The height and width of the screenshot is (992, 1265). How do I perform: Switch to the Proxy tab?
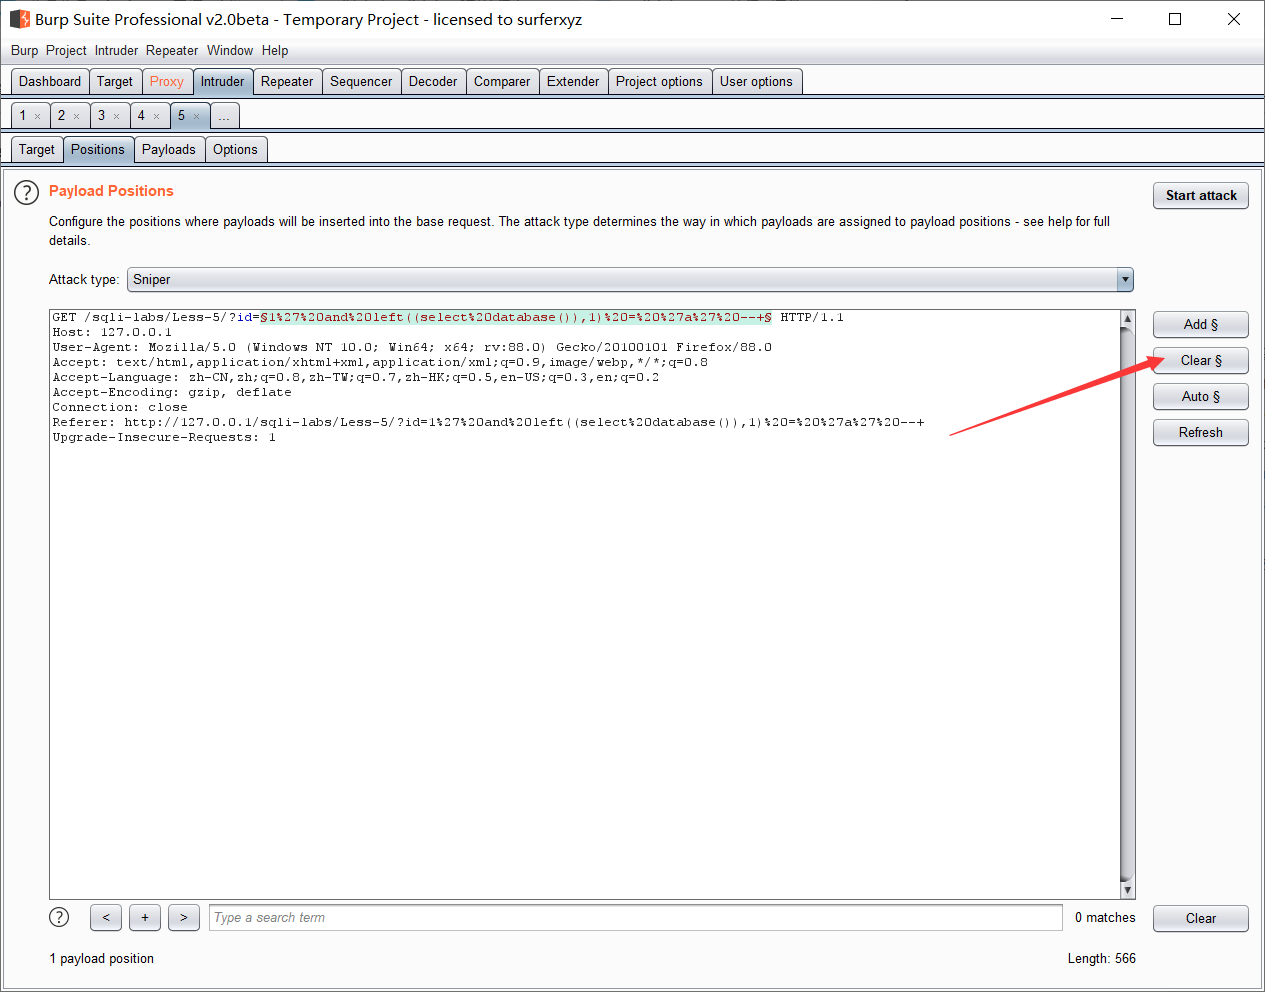pos(167,82)
